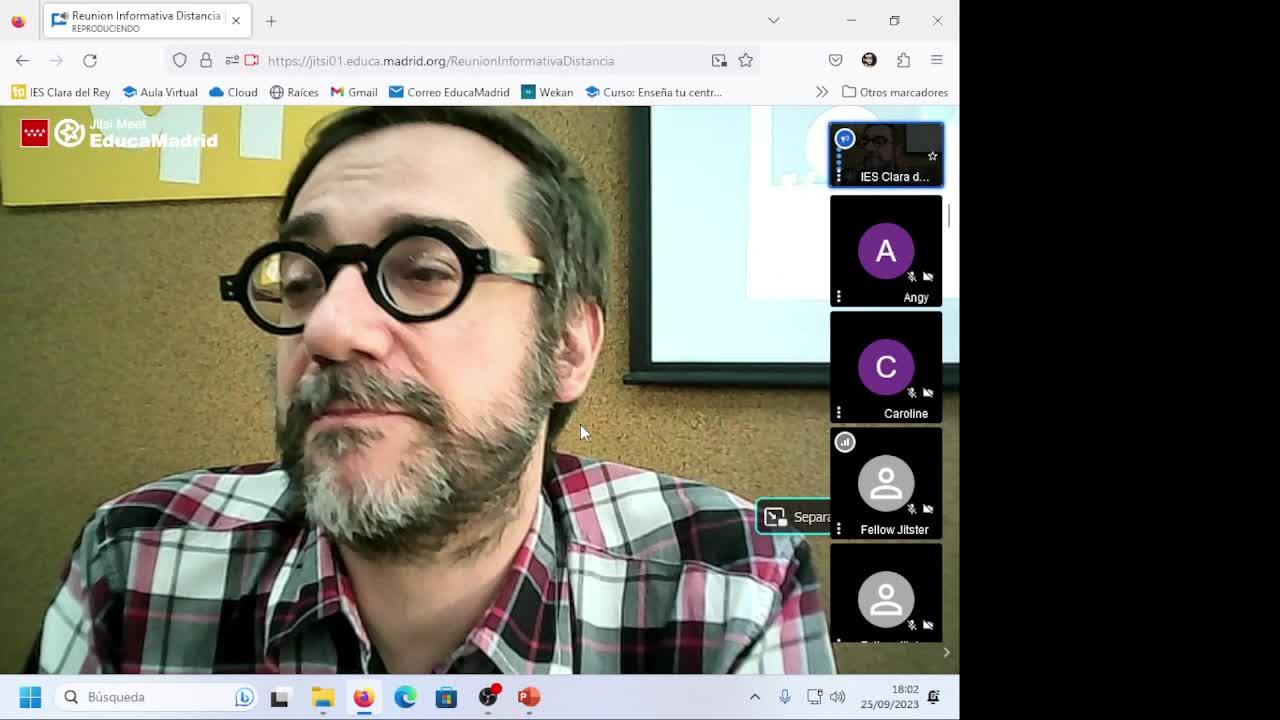Viewport: 1280px width, 720px height.
Task: Switch to Firefox on the taskbar
Action: point(364,697)
